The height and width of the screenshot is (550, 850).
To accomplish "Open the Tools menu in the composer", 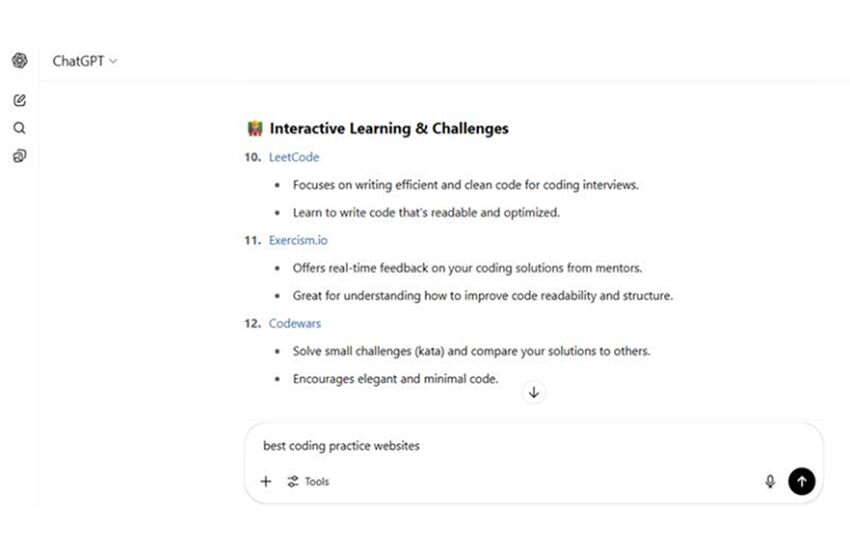I will 308,481.
